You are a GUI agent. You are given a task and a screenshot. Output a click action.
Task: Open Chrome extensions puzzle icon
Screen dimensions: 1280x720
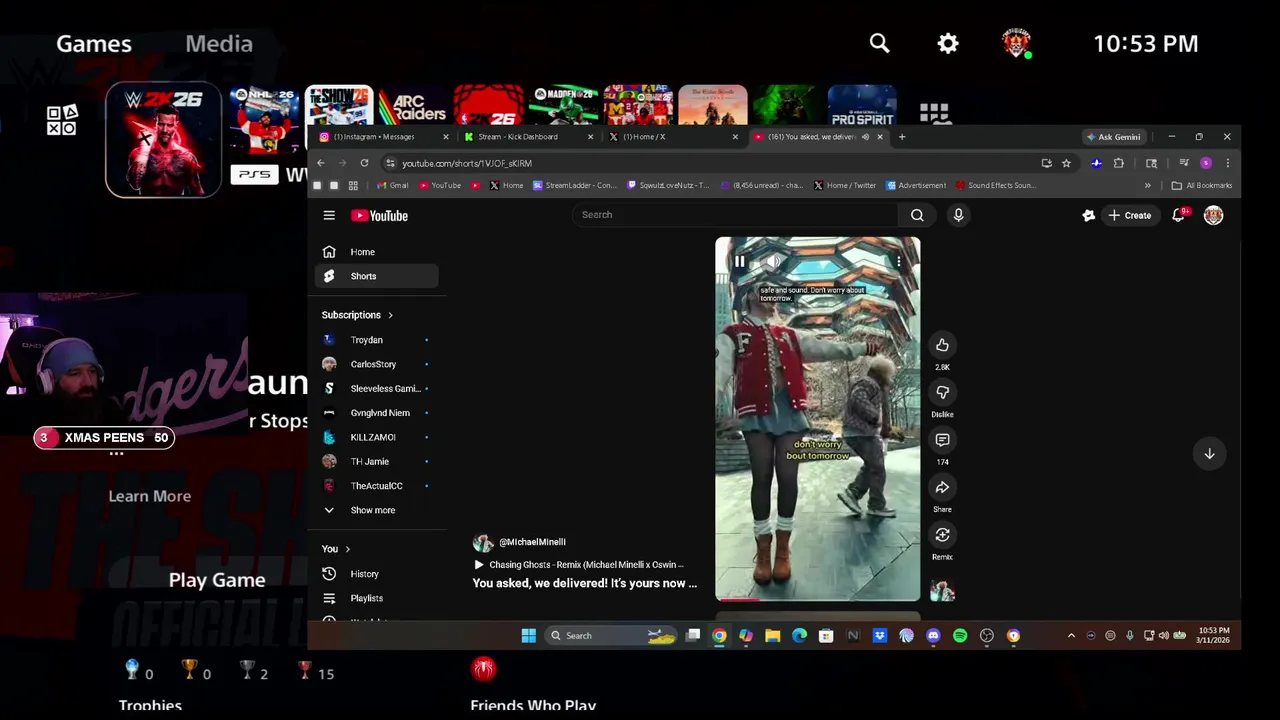pos(1119,163)
